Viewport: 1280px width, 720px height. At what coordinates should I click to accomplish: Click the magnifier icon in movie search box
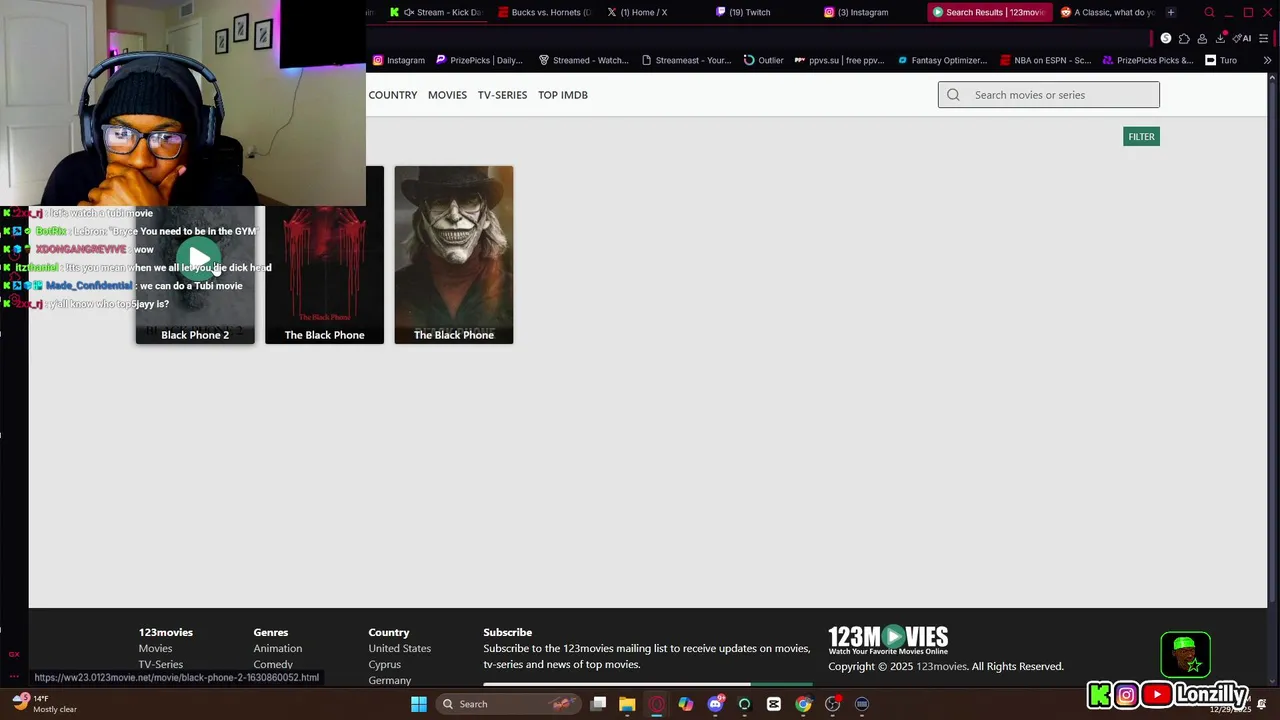953,95
